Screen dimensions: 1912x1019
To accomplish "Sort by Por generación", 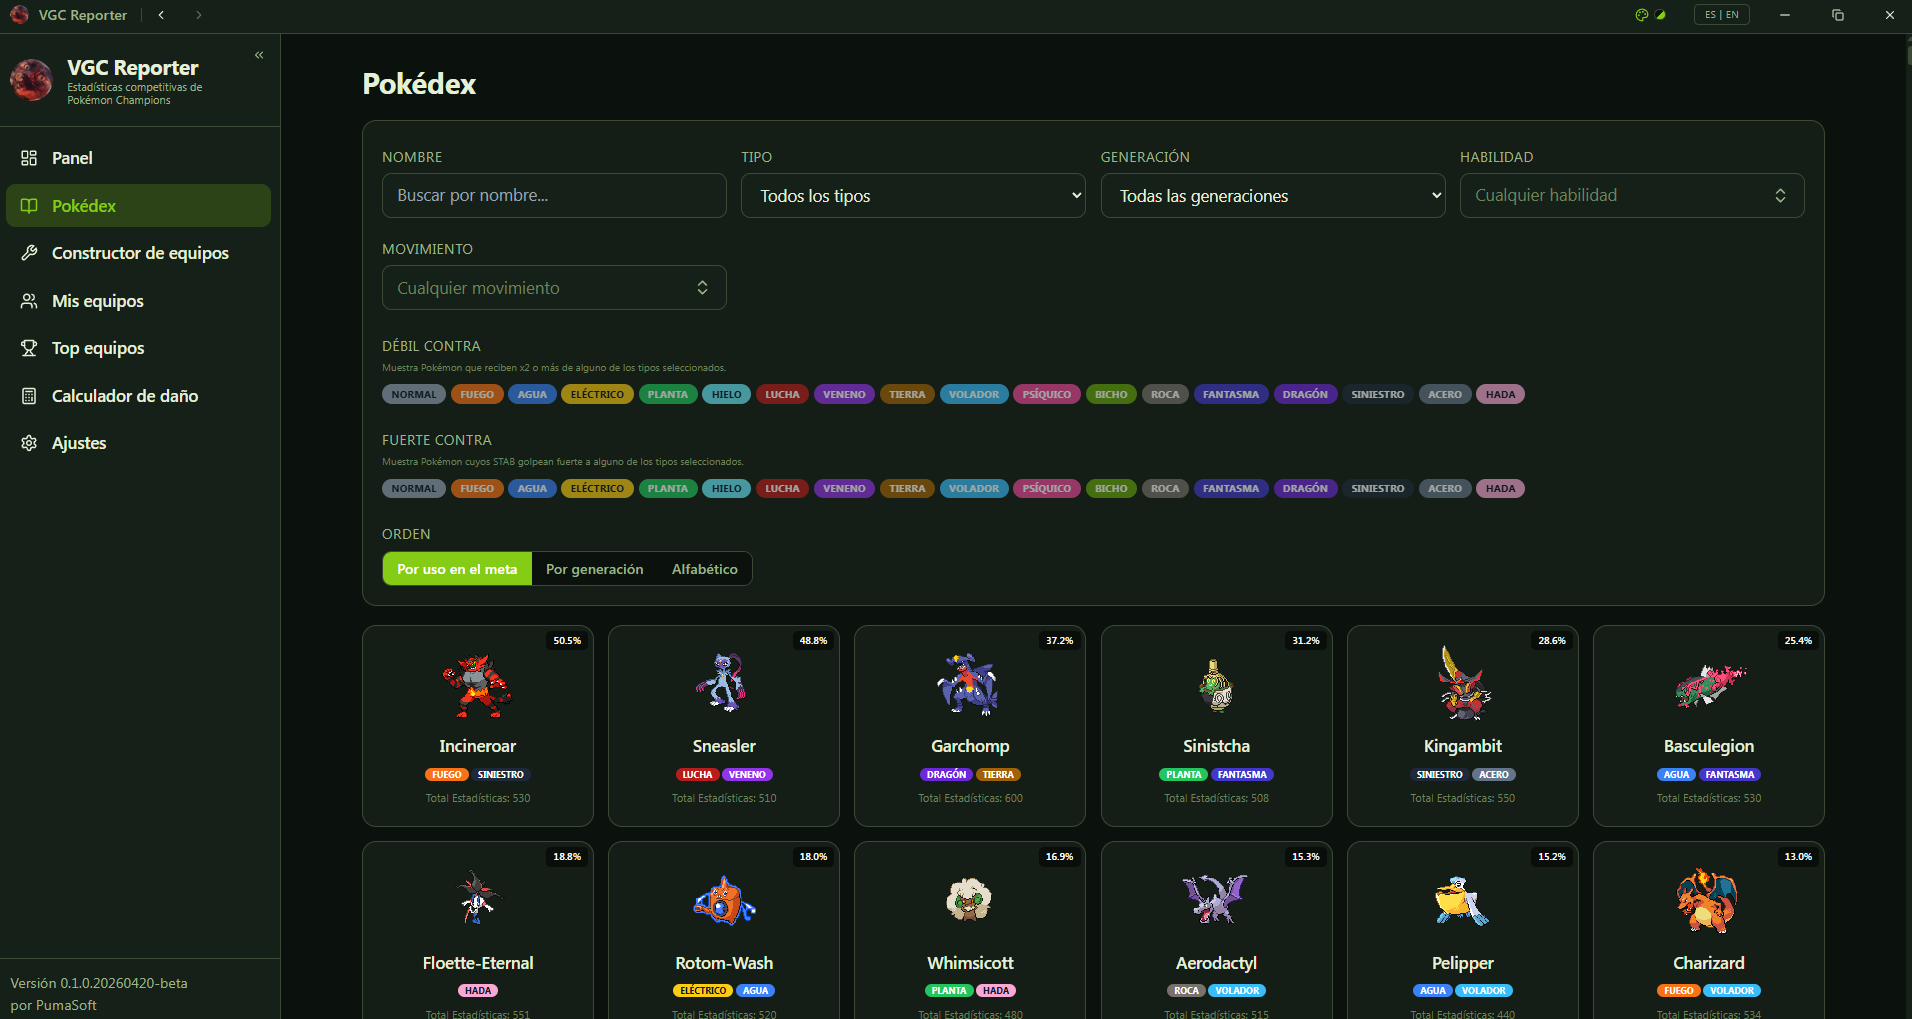I will (595, 569).
